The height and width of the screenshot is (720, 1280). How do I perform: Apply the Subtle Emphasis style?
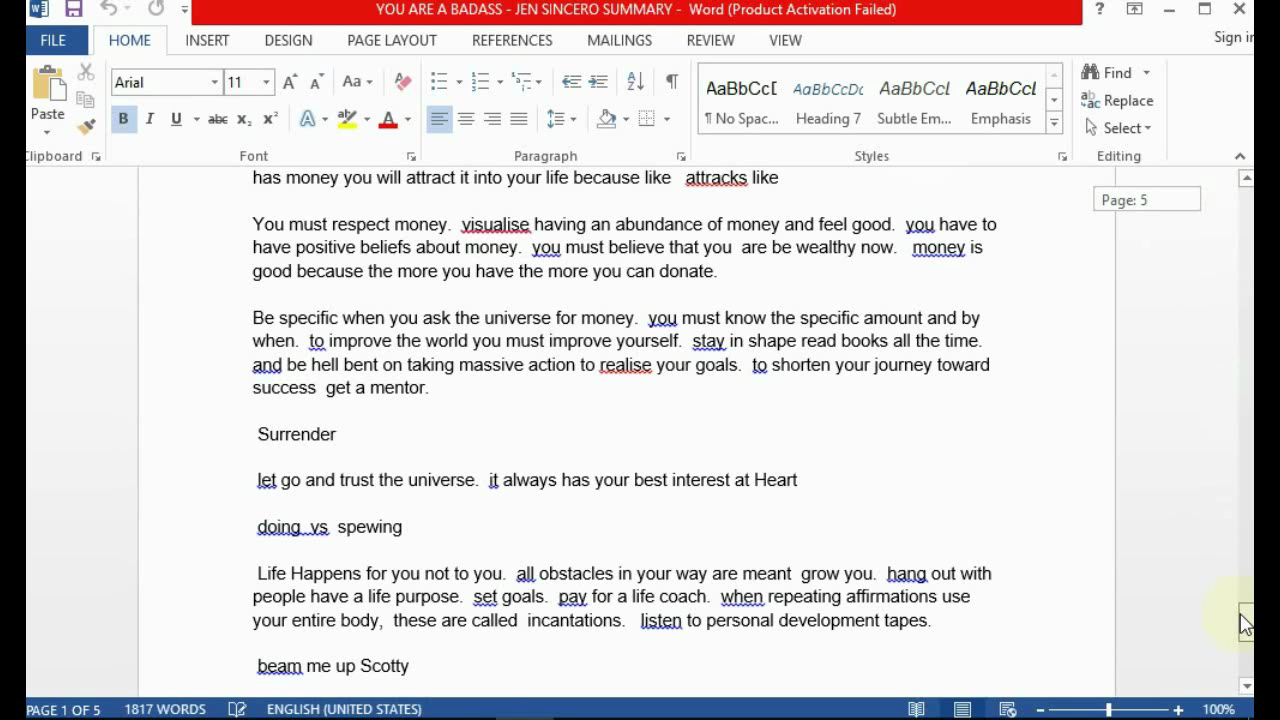(x=914, y=102)
